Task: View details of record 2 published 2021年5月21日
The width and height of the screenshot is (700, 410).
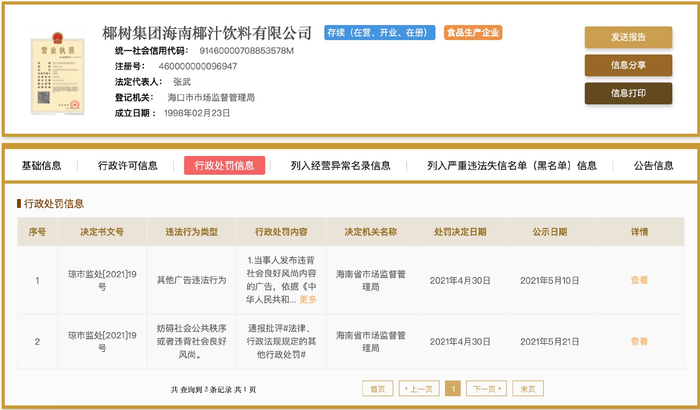Action: tap(639, 341)
